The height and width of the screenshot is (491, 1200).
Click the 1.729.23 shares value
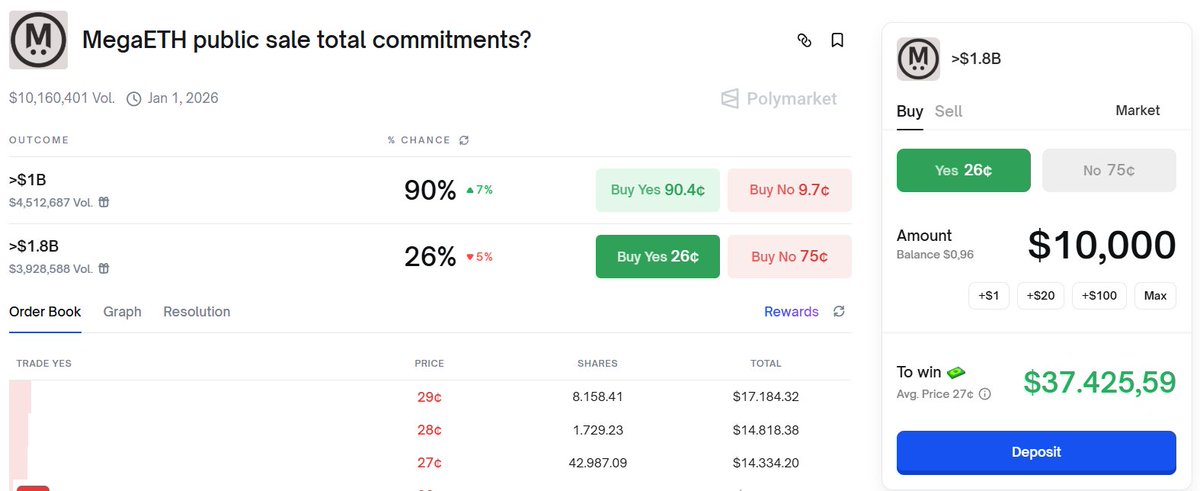tap(597, 430)
